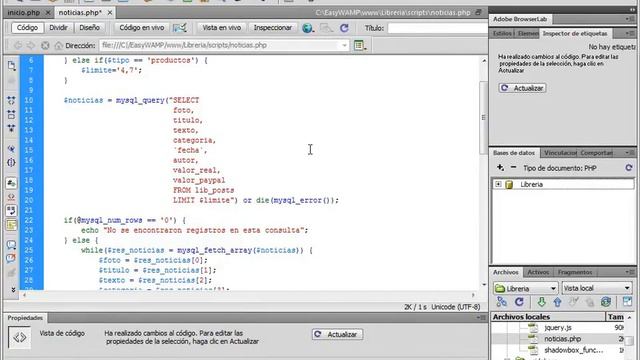This screenshot has height=360, width=640.
Task: Click the collapse full tag icon
Action: pyautogui.click(x=11, y=100)
